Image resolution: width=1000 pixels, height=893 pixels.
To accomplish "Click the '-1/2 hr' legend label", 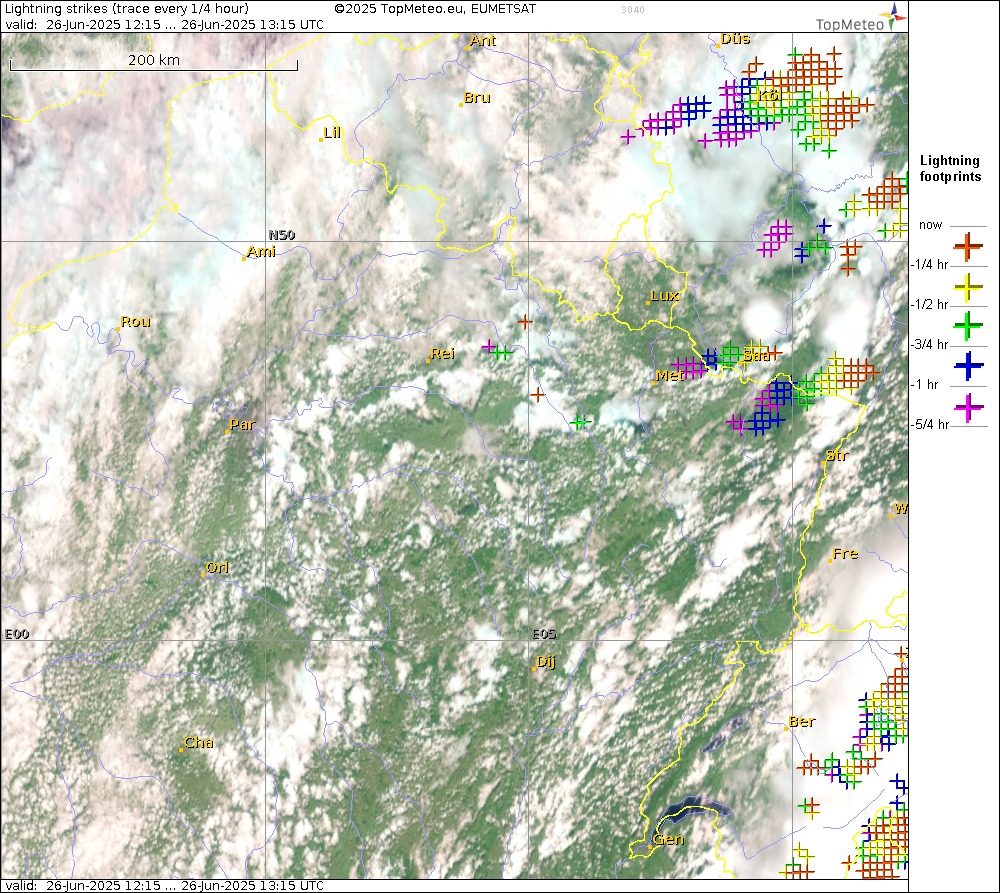I will 929,305.
